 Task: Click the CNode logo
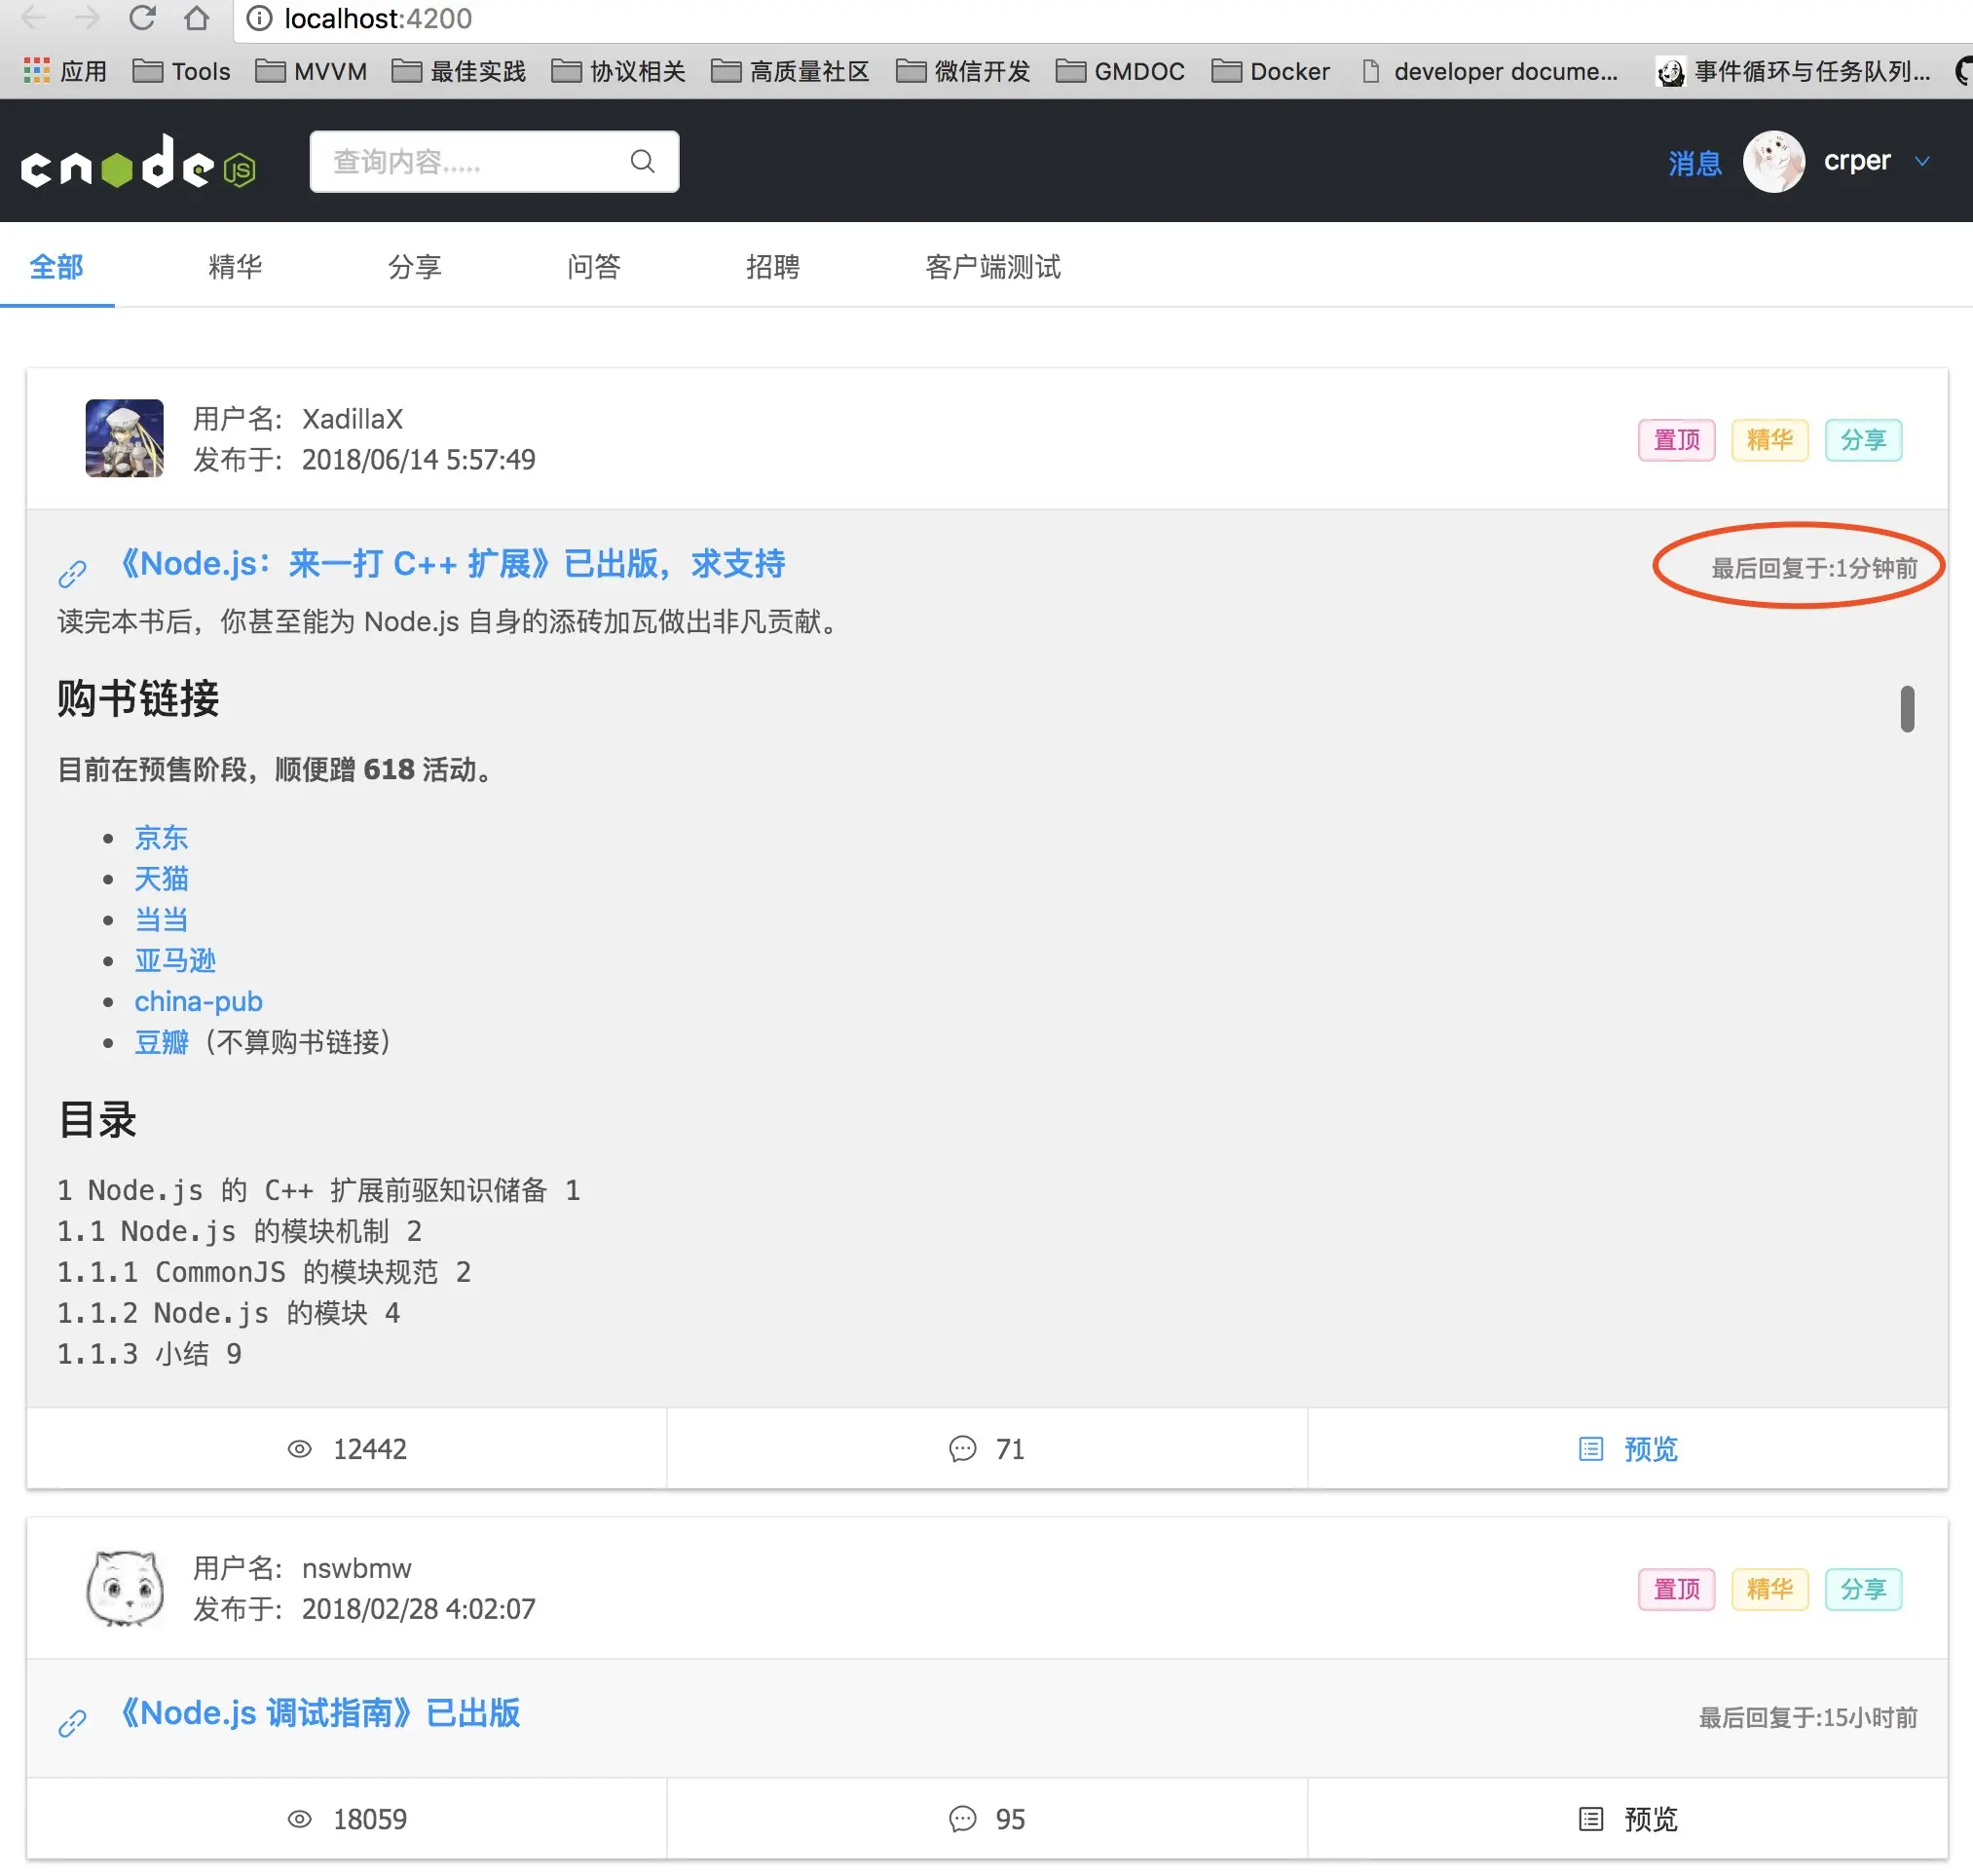click(x=138, y=162)
